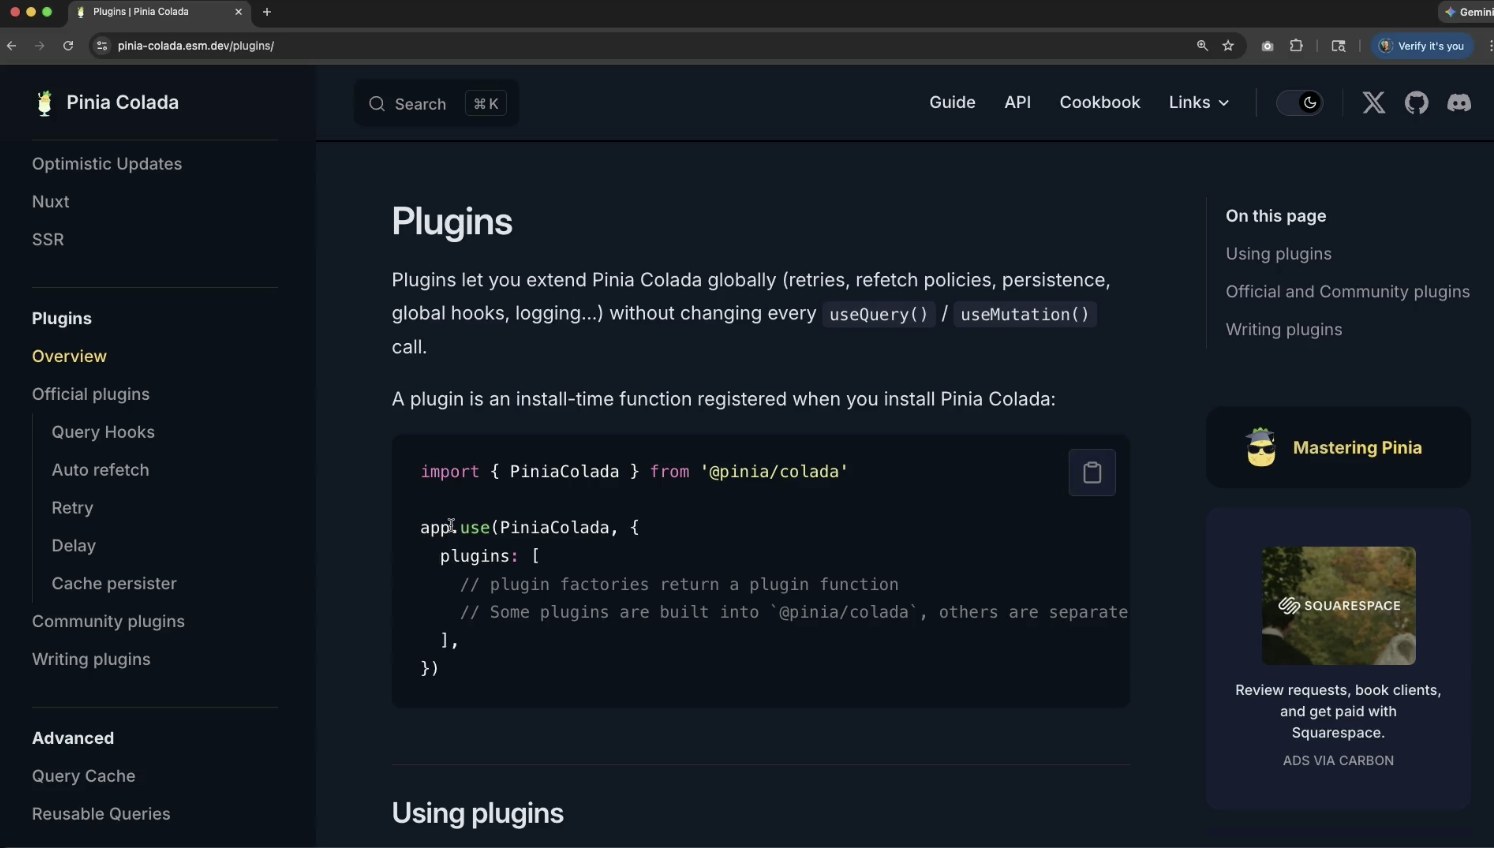The height and width of the screenshot is (848, 1494).
Task: Reload the current browser page
Action: (x=68, y=46)
